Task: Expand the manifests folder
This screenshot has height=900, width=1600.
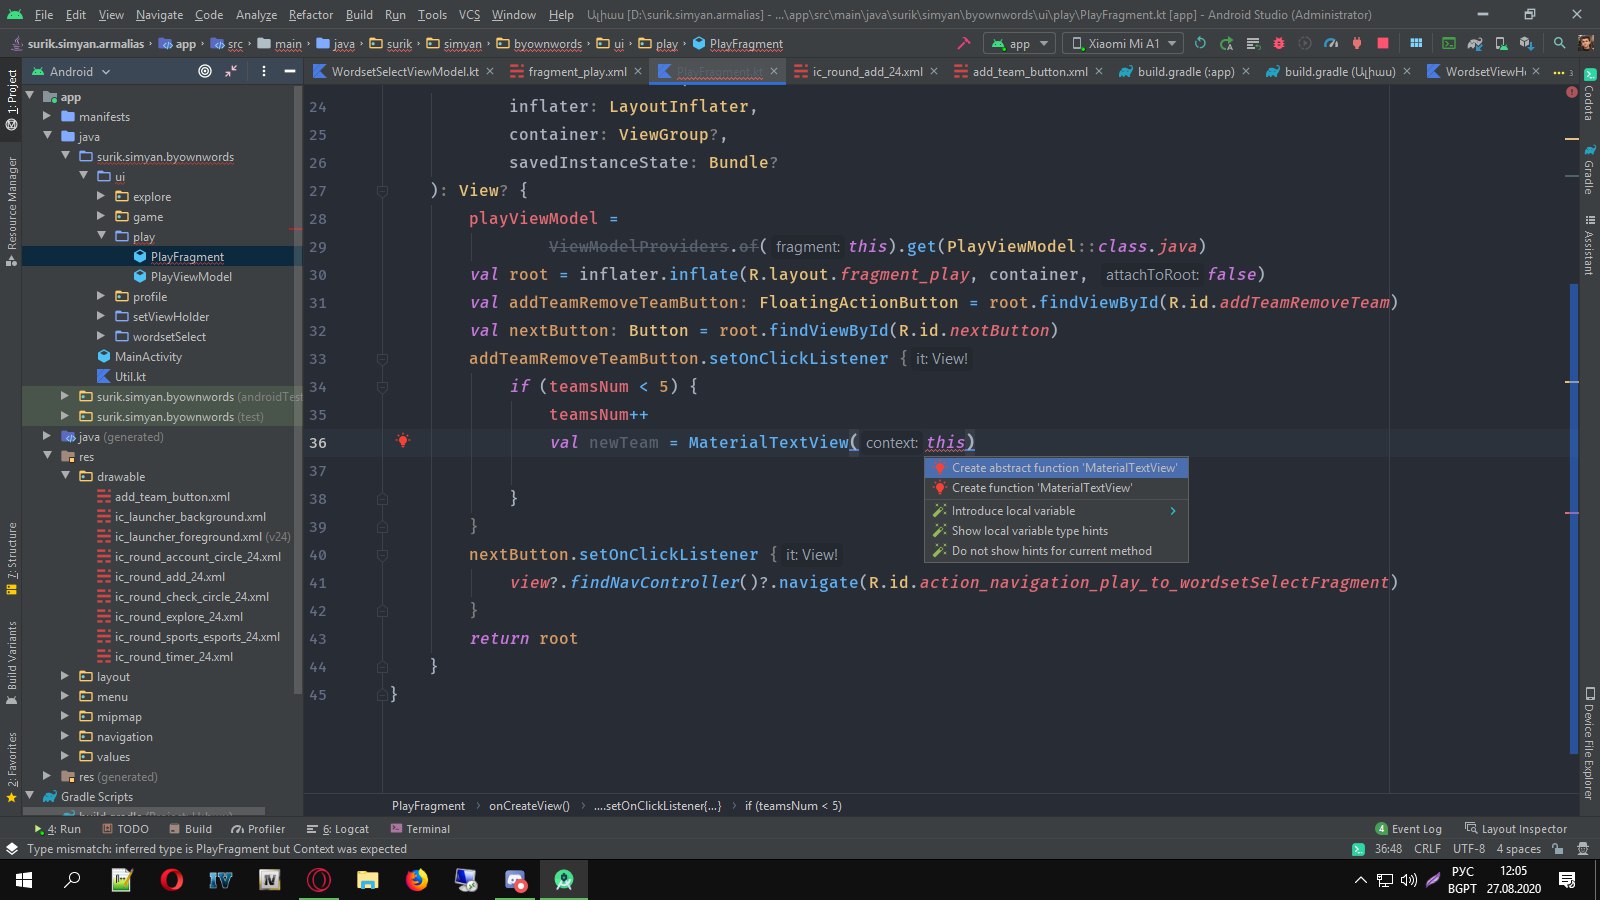Action: coord(47,116)
